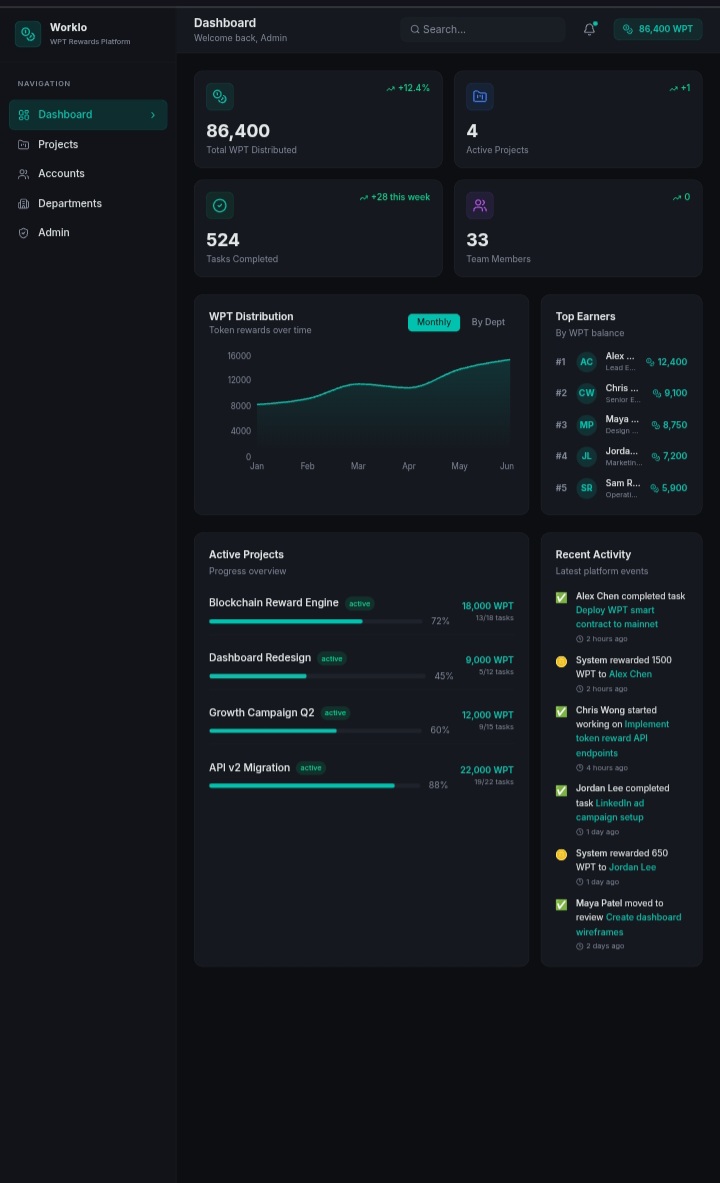This screenshot has height=1183, width=720.
Task: Open Implement token reward API endpoints link
Action: click(x=622, y=739)
